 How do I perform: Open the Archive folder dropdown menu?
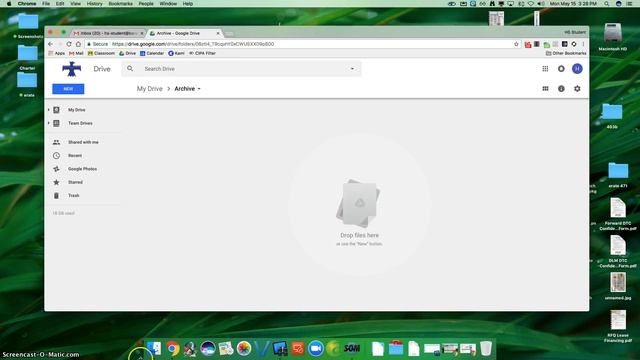(187, 89)
